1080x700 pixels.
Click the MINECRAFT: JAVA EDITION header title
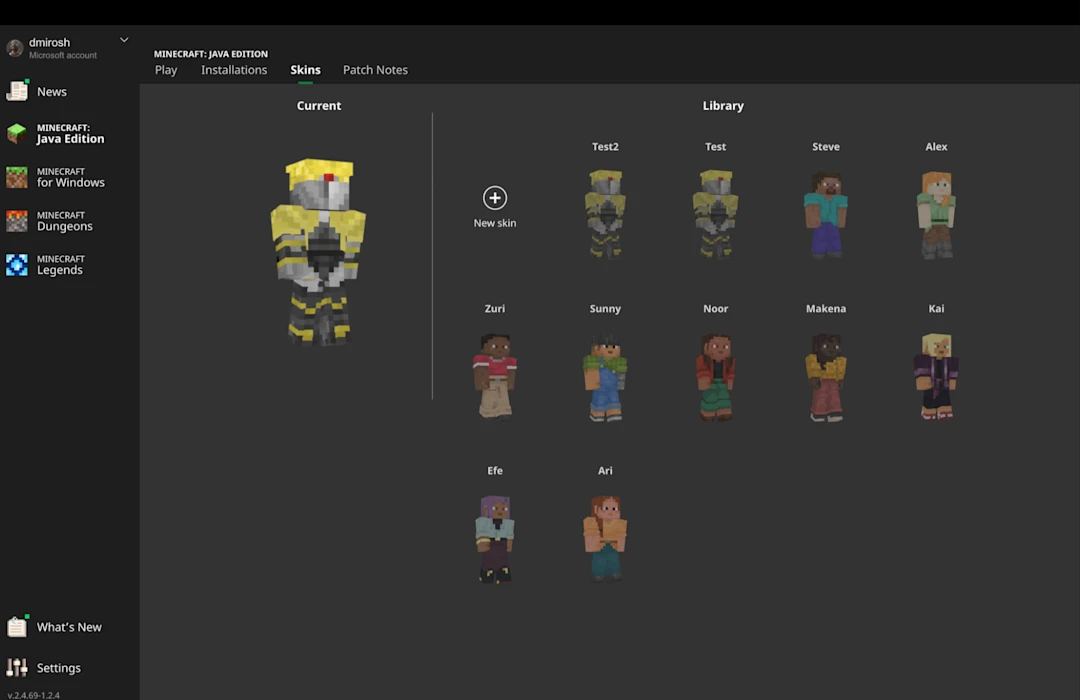point(211,54)
